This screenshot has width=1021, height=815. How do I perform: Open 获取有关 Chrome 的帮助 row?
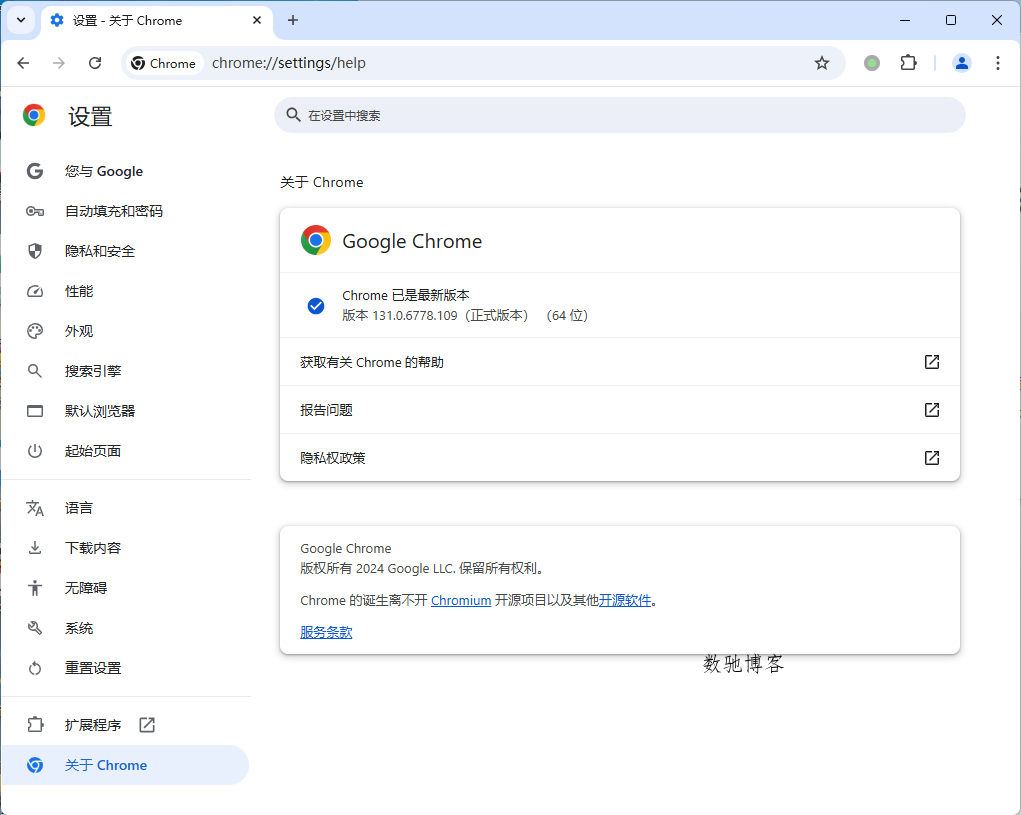pyautogui.click(x=619, y=362)
